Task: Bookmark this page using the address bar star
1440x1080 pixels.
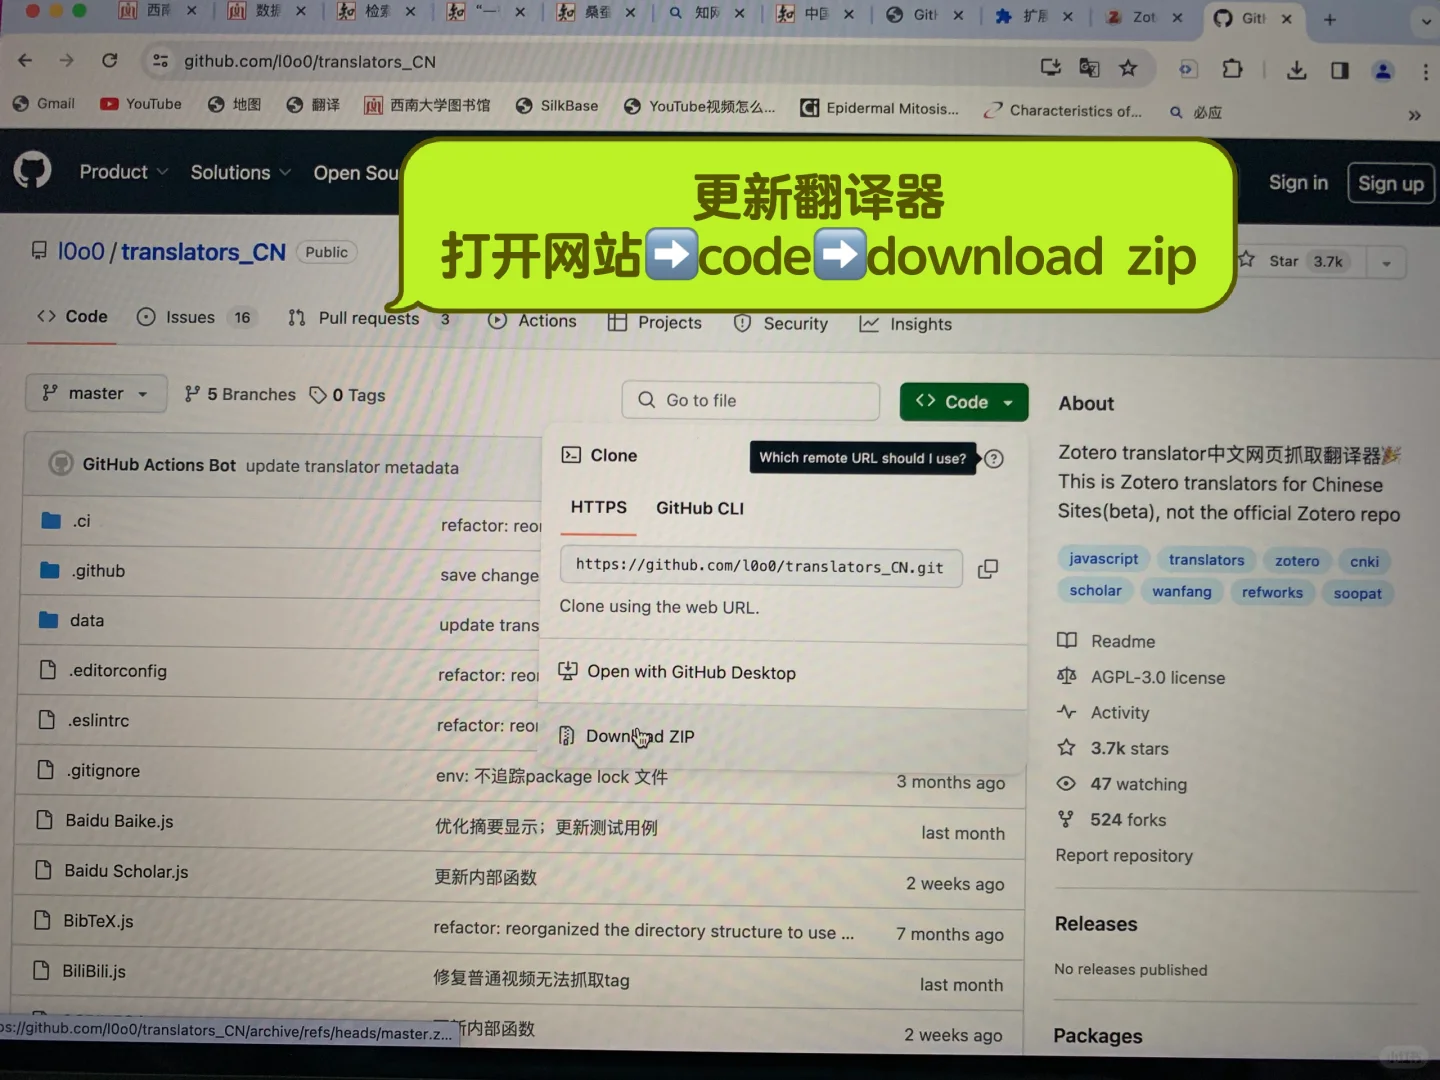Action: [1128, 68]
